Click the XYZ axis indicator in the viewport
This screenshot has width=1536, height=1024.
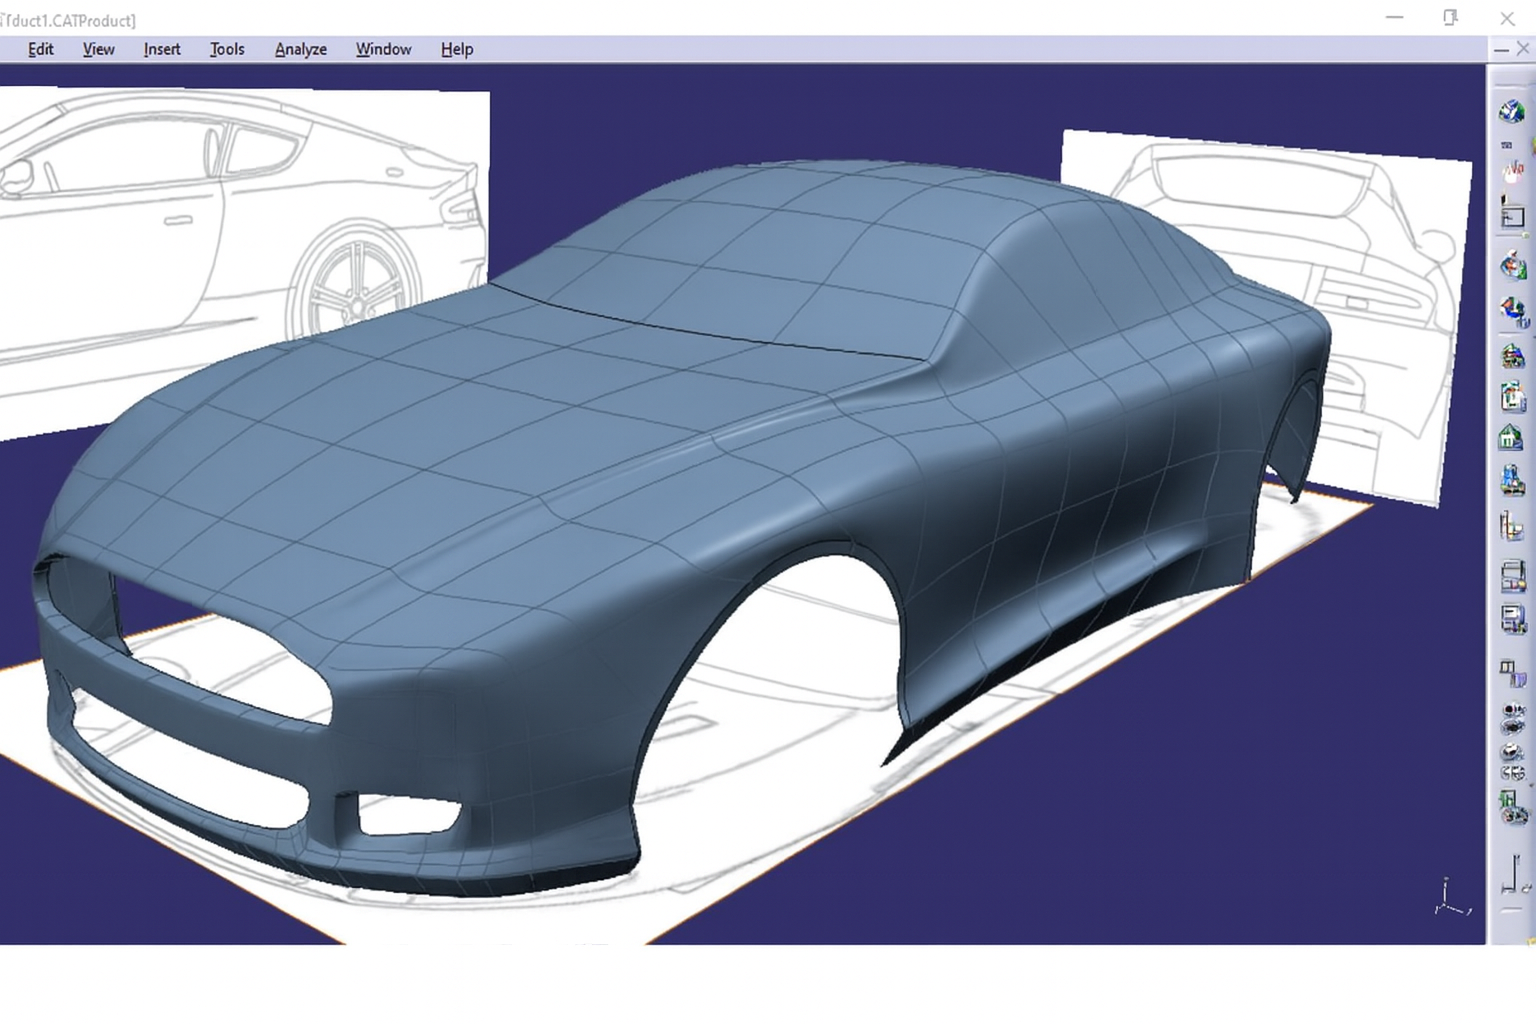1450,898
